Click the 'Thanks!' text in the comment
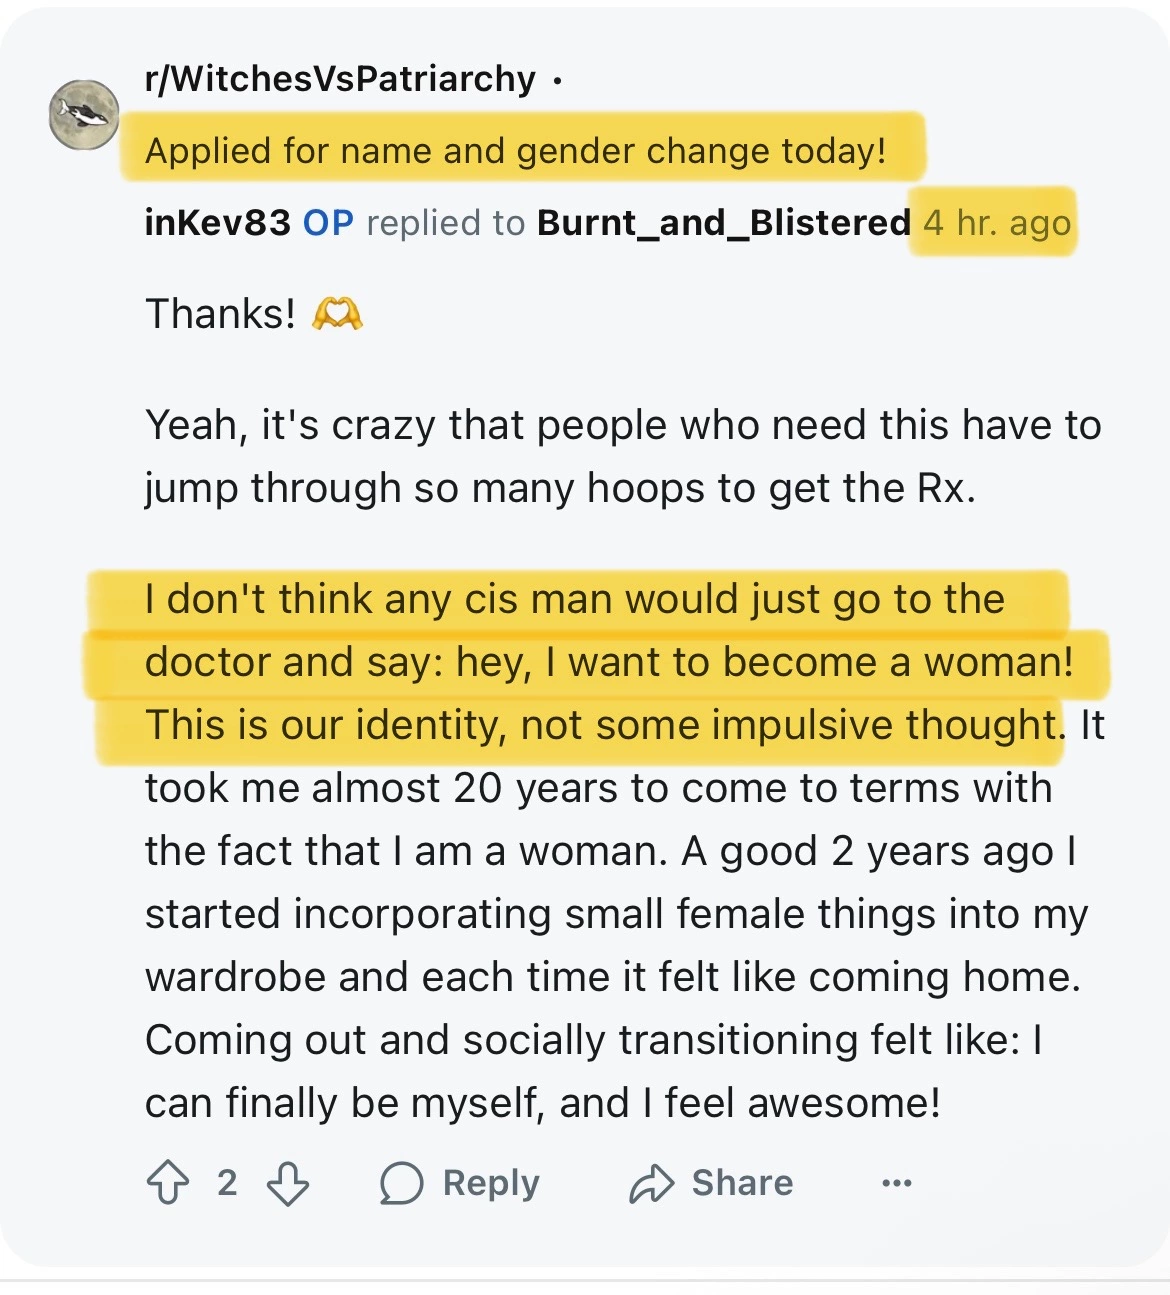This screenshot has height=1295, width=1170. [220, 314]
